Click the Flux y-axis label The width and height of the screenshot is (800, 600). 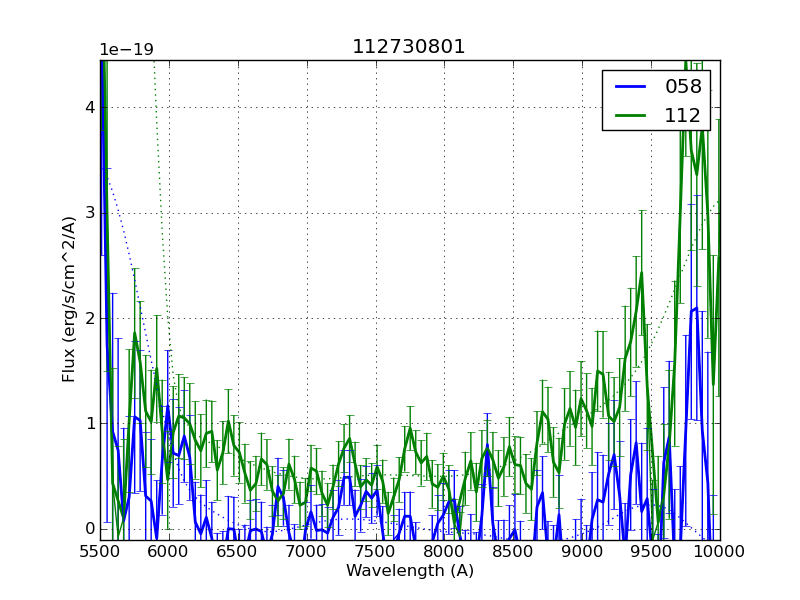point(69,299)
